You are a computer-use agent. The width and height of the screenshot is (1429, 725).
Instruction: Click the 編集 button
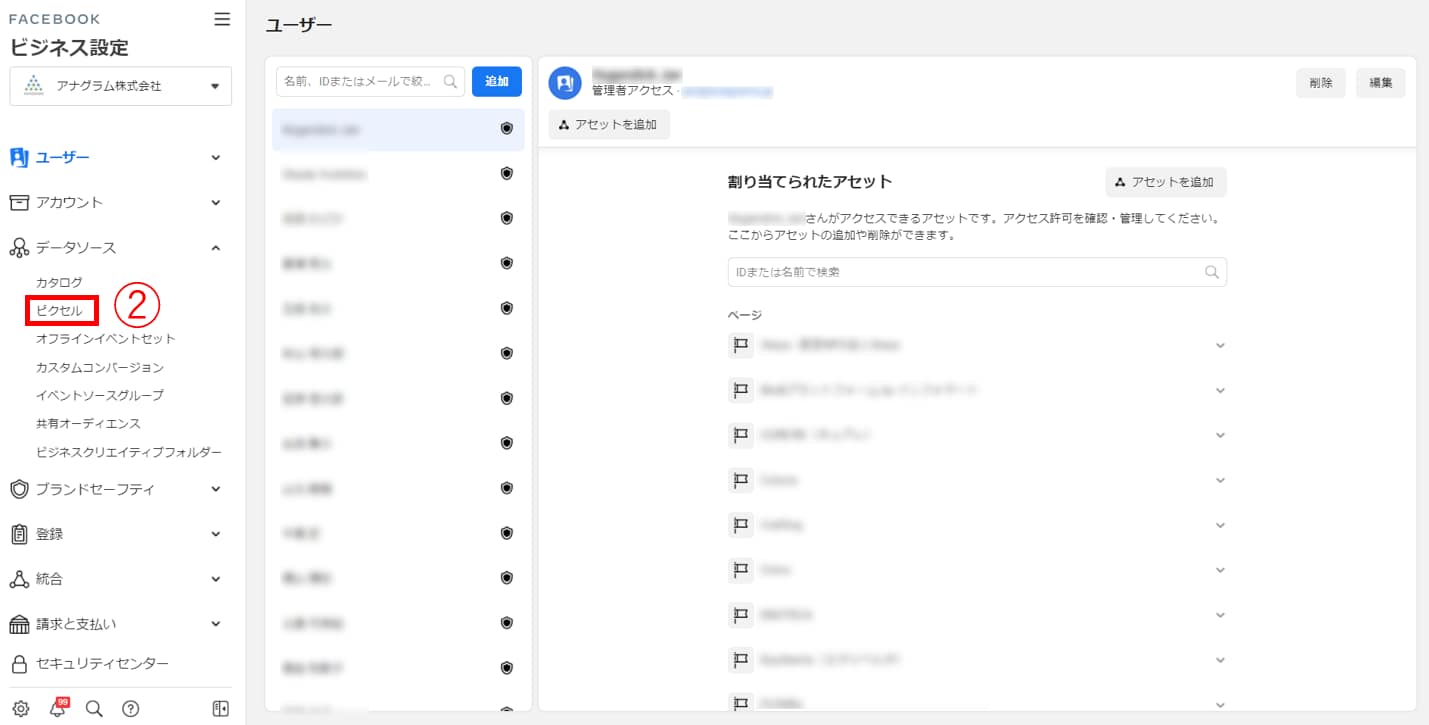tap(1380, 83)
